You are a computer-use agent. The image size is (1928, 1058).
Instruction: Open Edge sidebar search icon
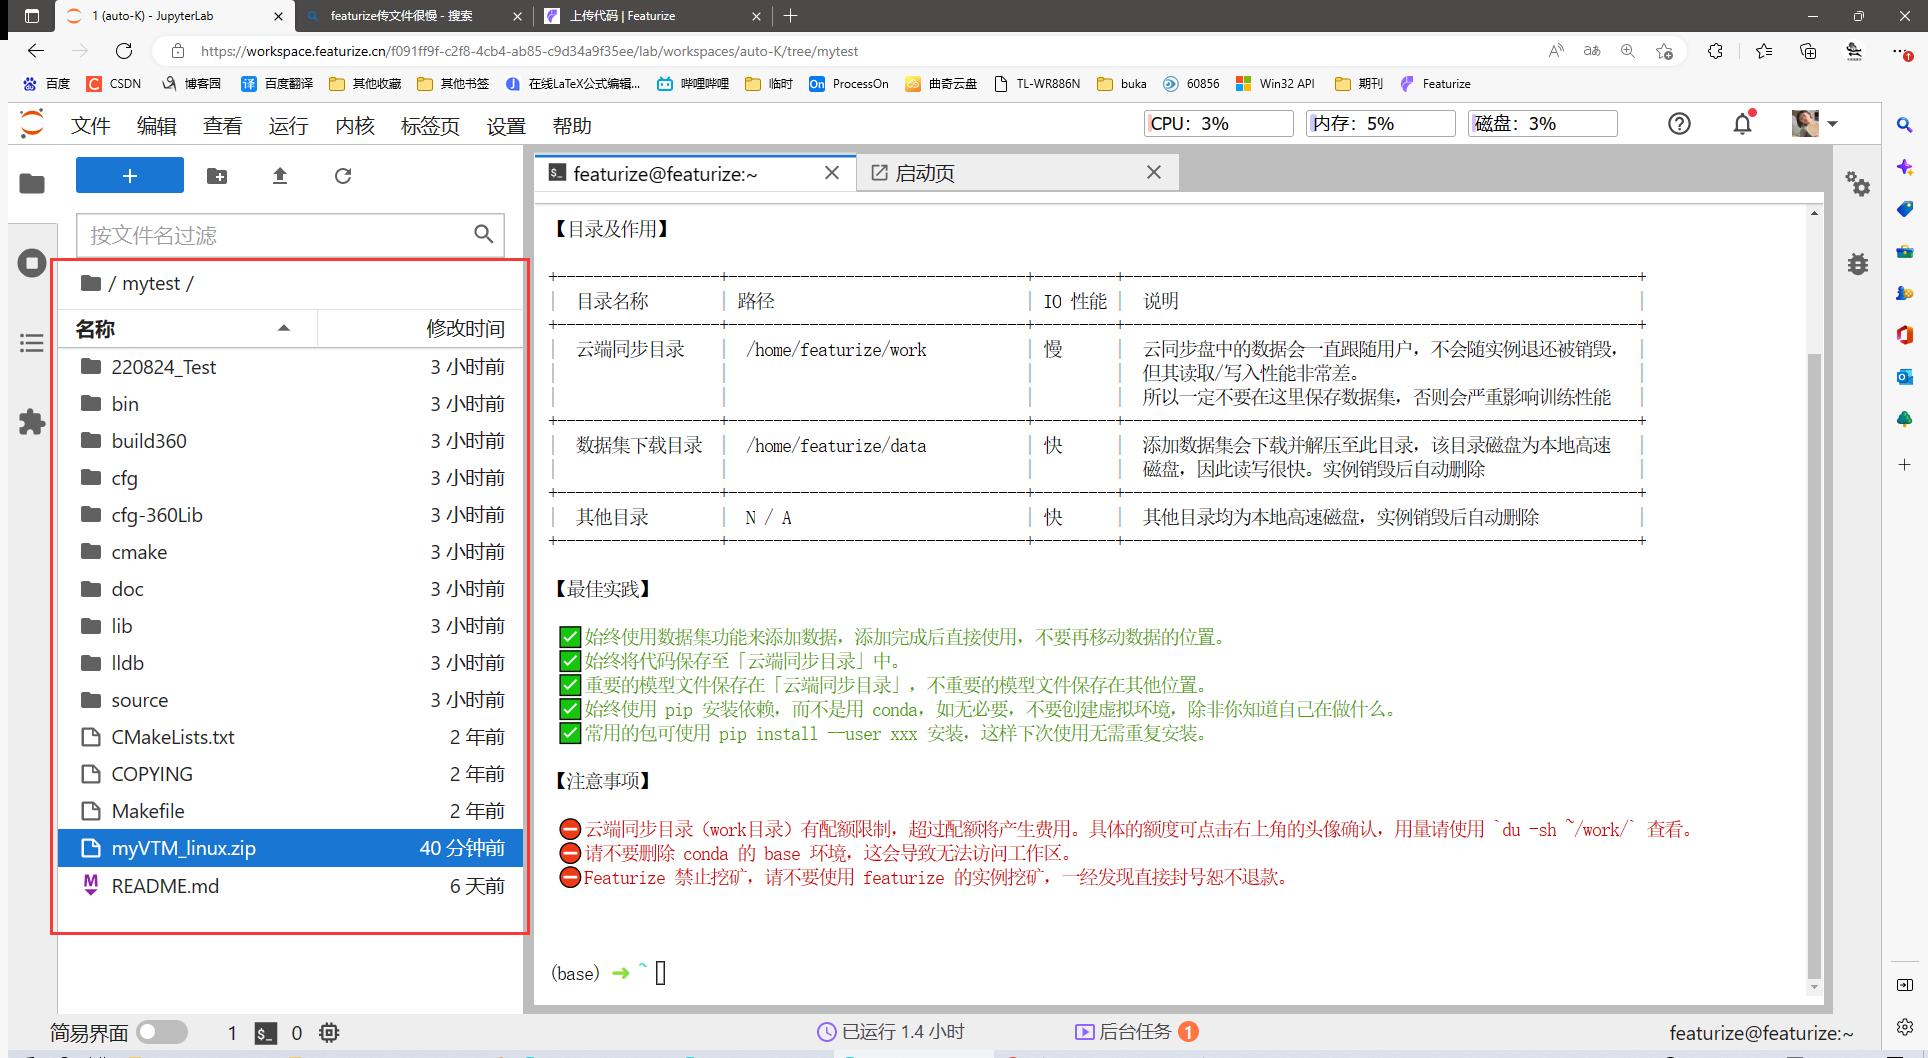point(1905,125)
